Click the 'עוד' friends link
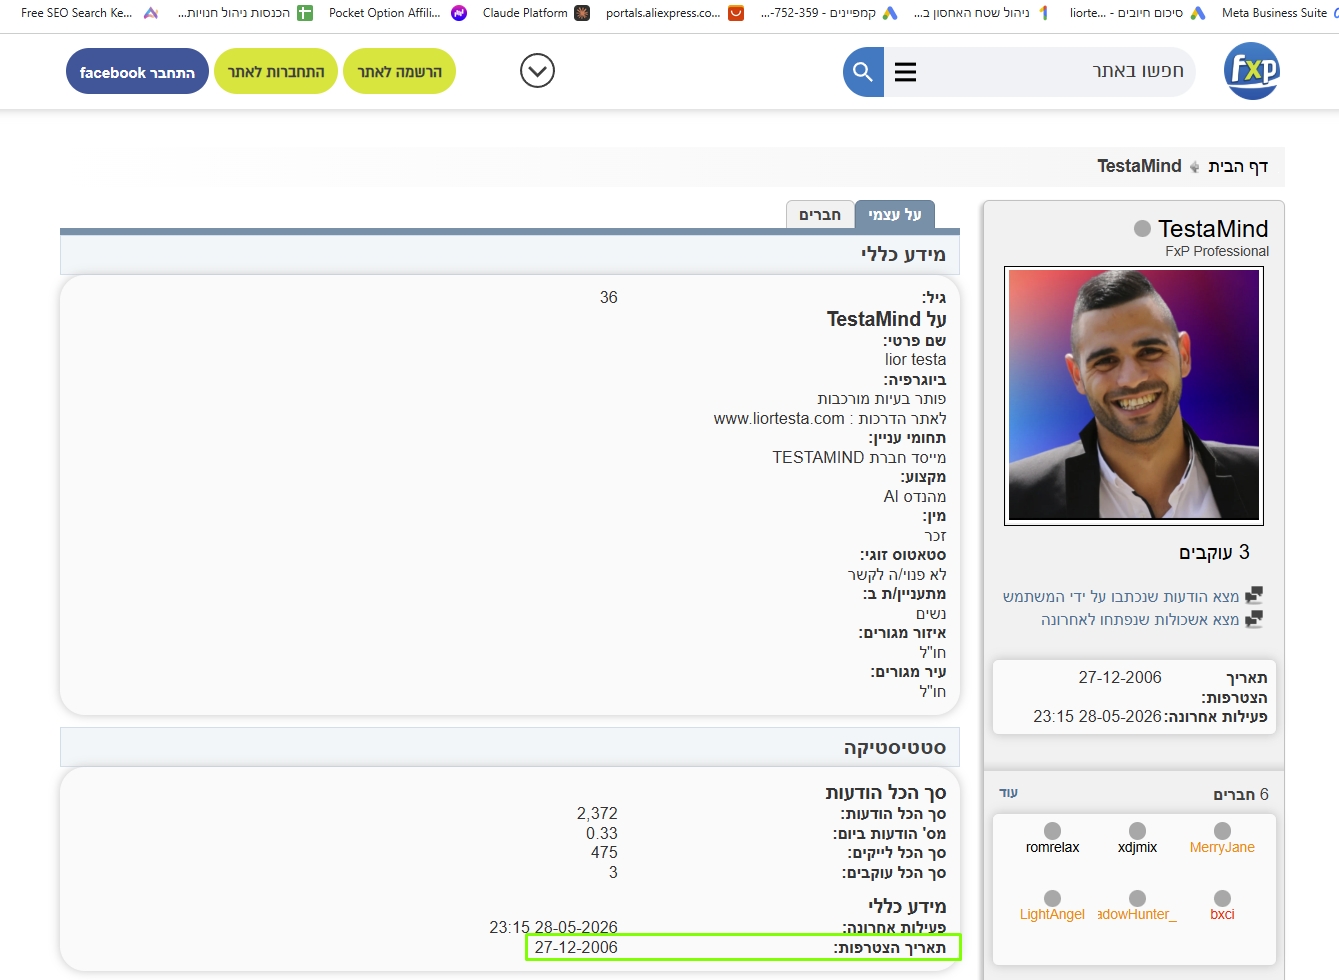 (1008, 792)
